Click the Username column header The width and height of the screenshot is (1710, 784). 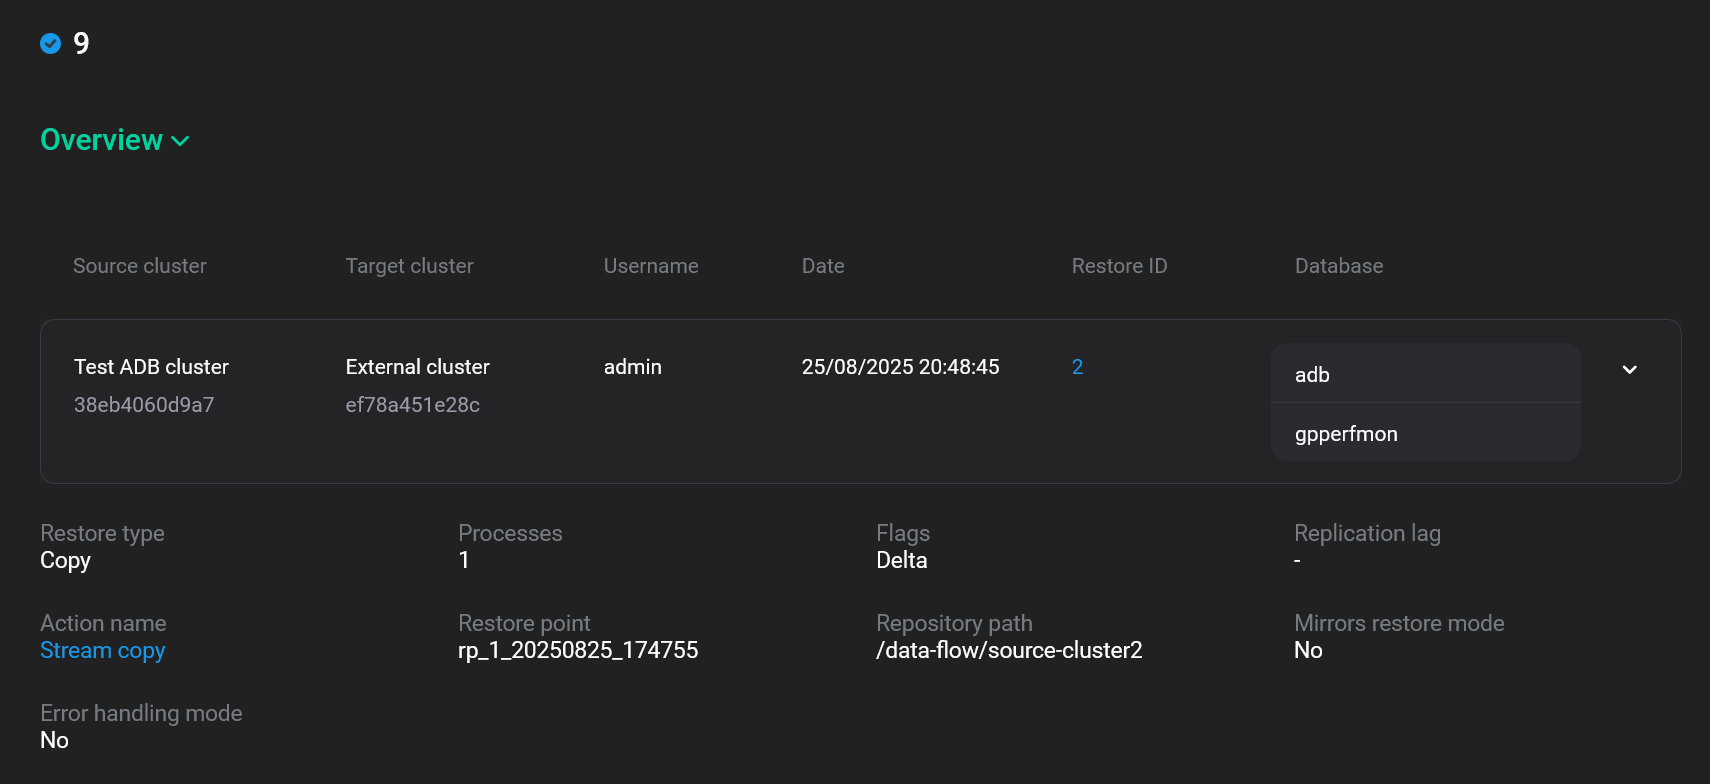(651, 266)
